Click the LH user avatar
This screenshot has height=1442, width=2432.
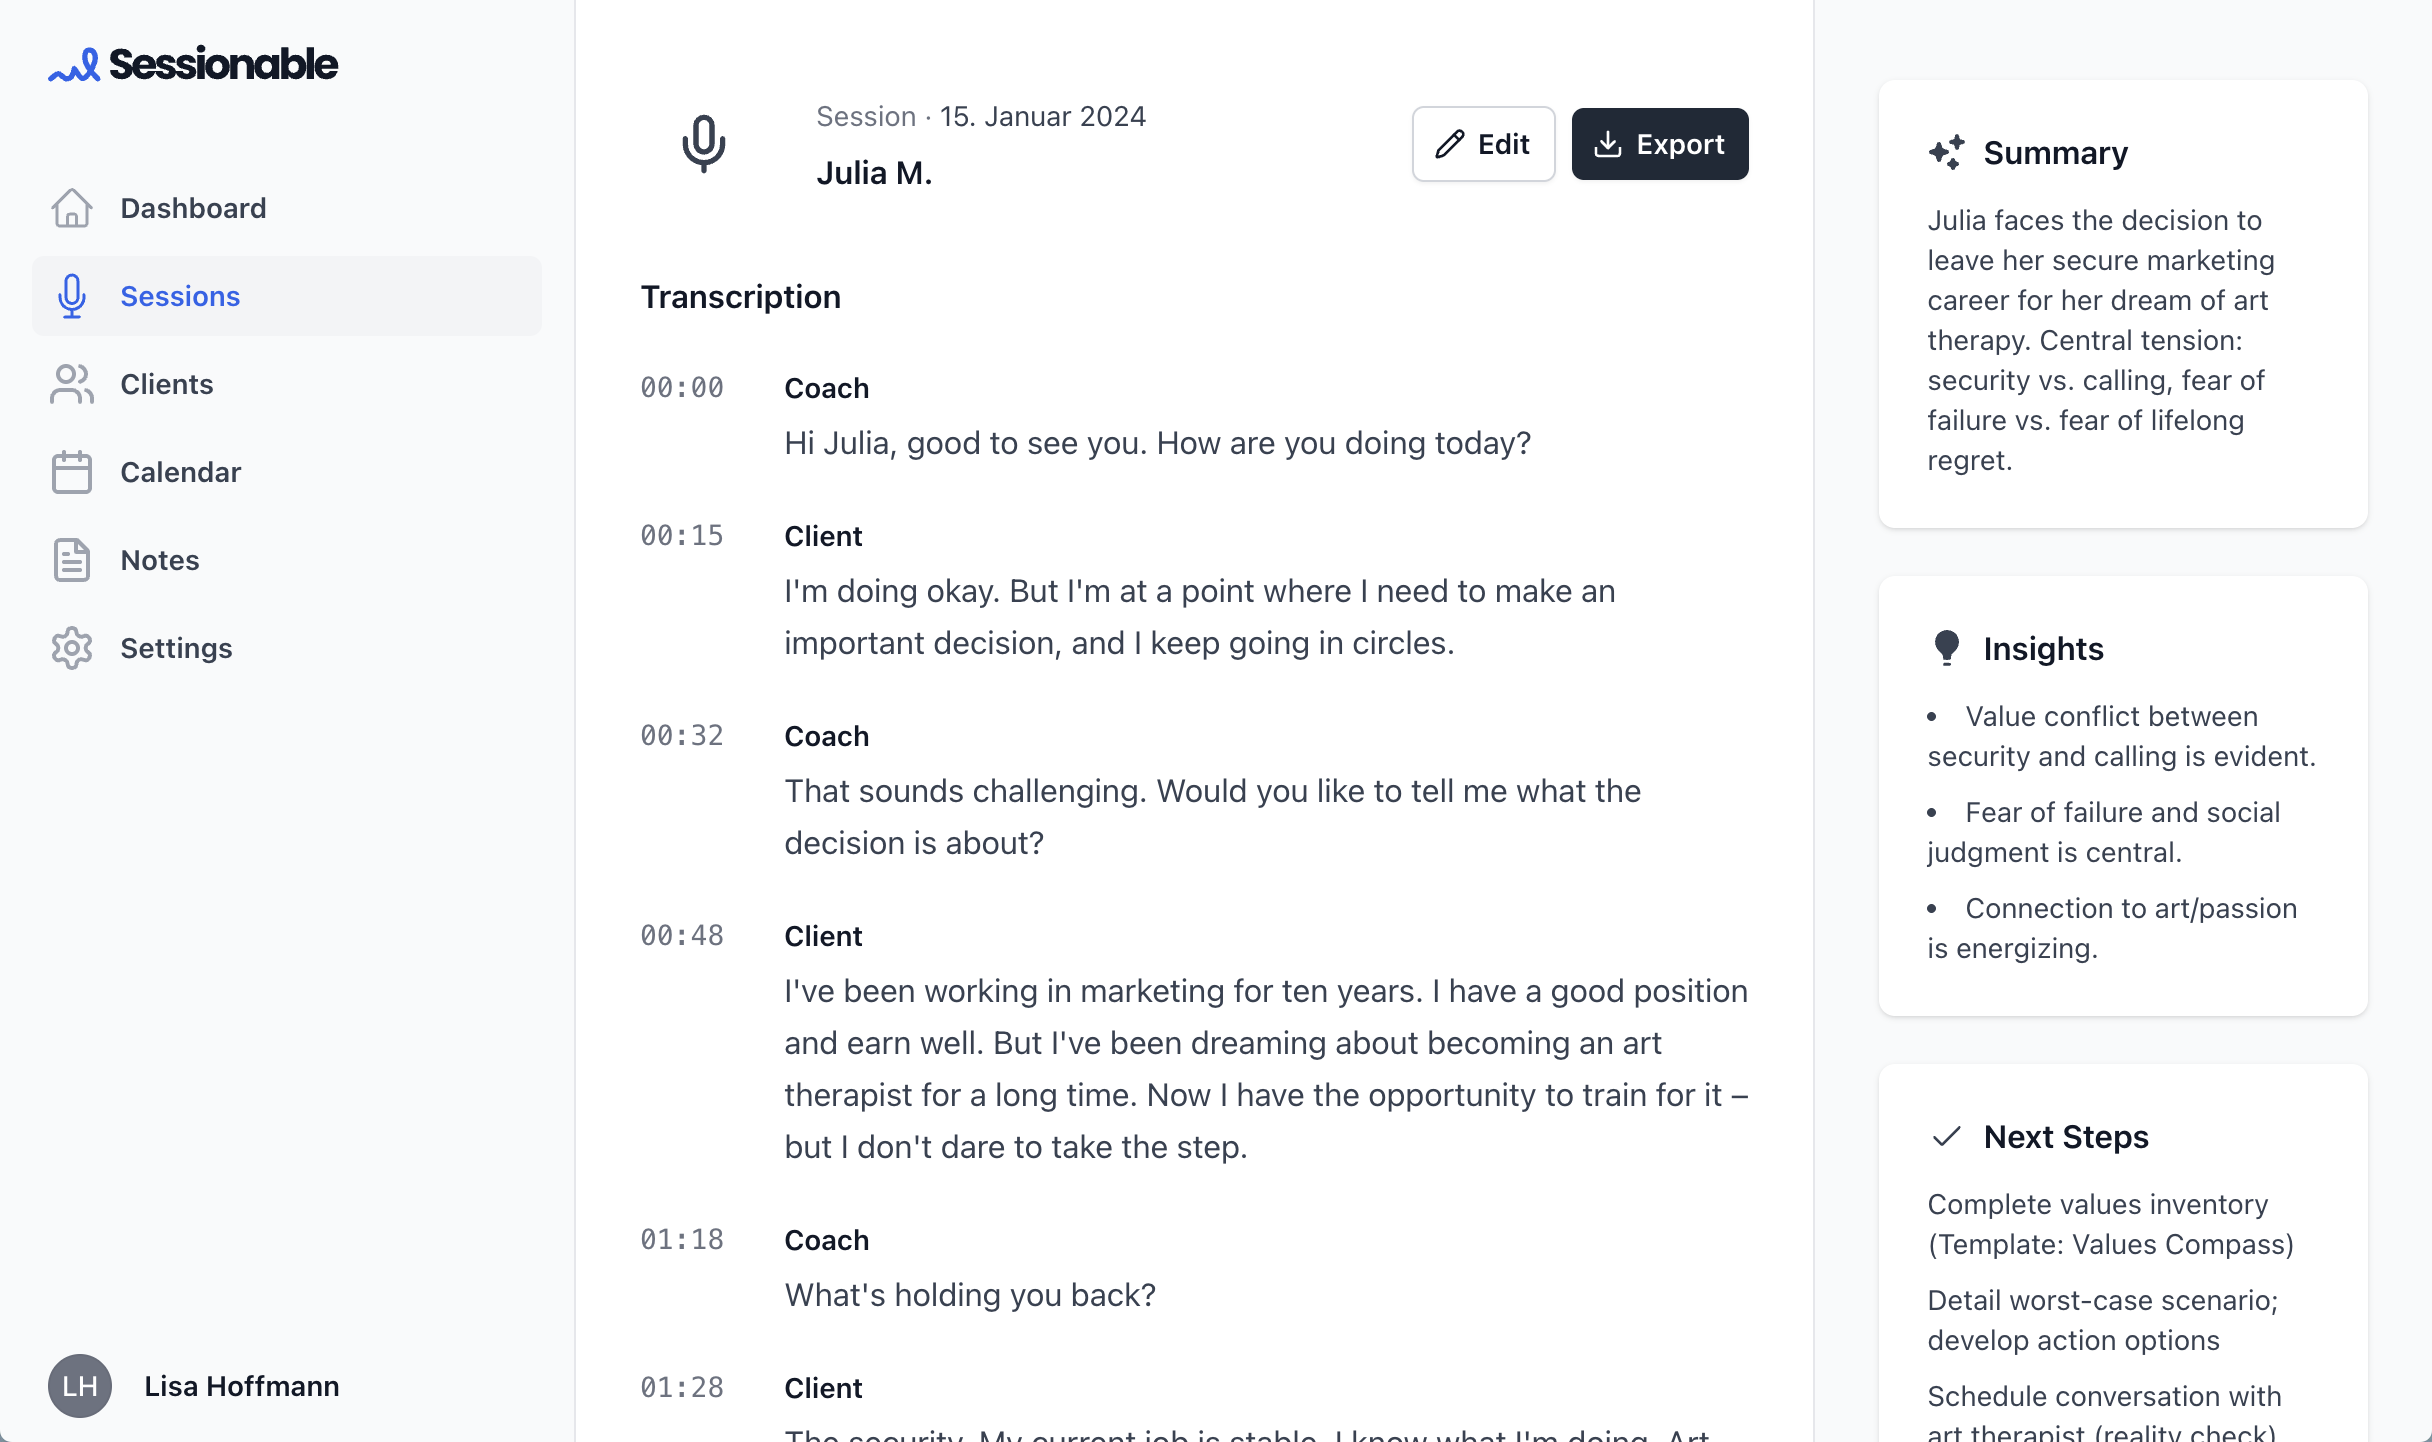80,1386
